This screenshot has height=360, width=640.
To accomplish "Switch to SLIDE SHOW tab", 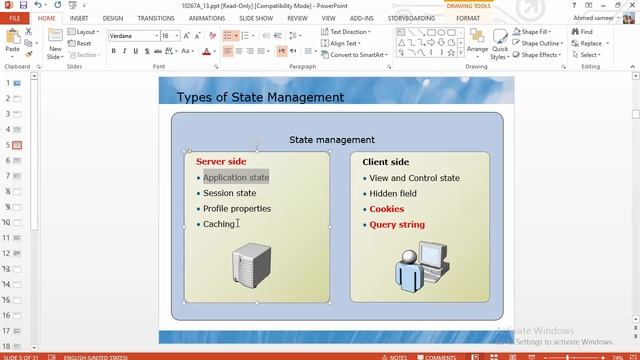I will click(x=256, y=18).
